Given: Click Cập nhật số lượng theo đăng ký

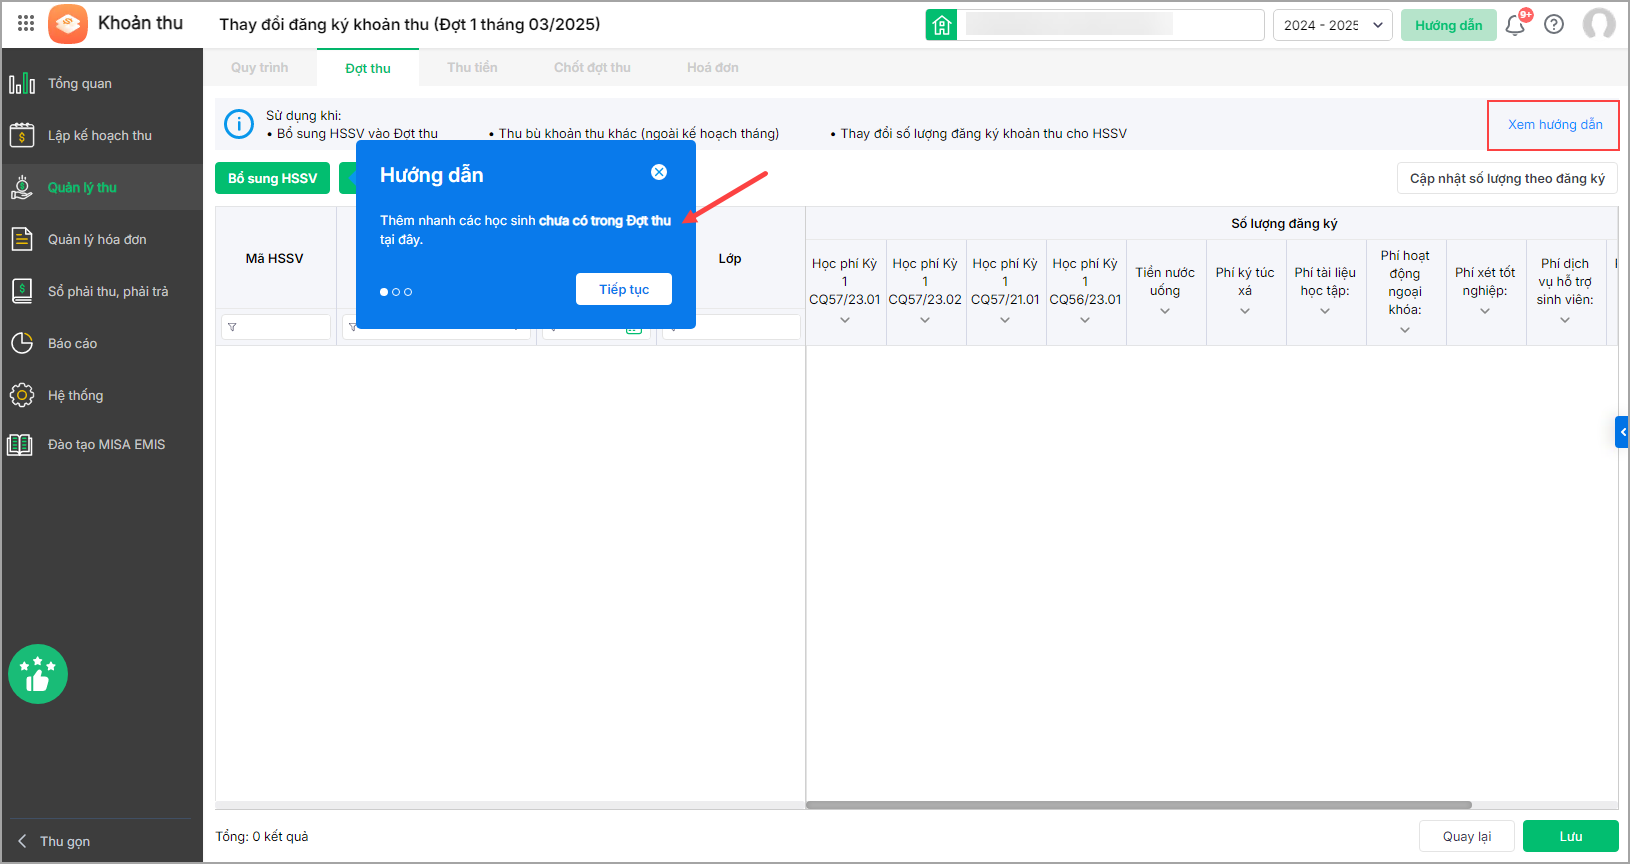Looking at the screenshot, I should point(1507,178).
